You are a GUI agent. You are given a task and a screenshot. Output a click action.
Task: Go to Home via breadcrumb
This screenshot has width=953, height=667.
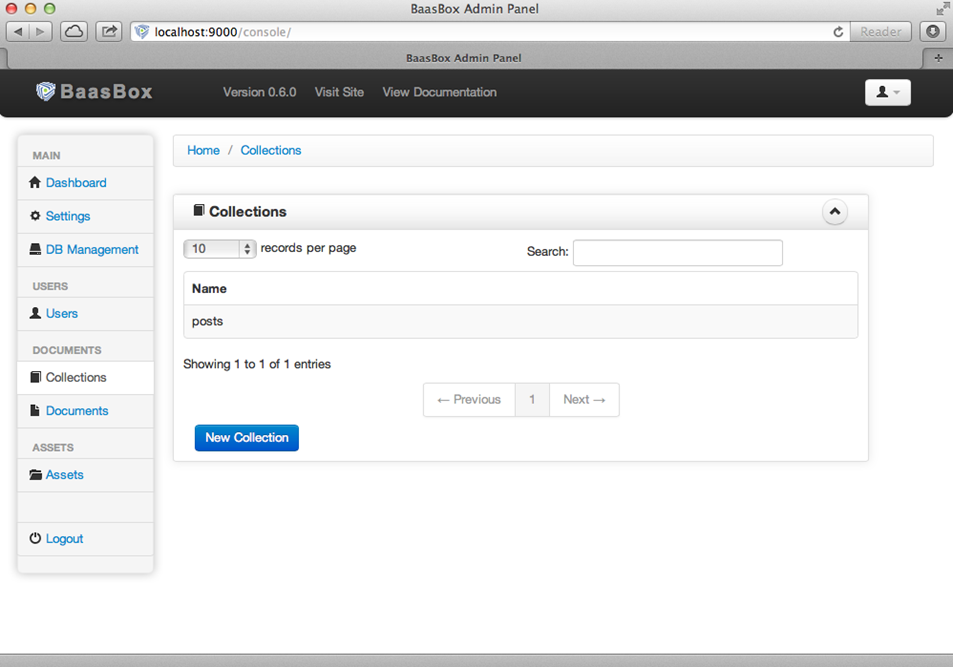(x=203, y=150)
